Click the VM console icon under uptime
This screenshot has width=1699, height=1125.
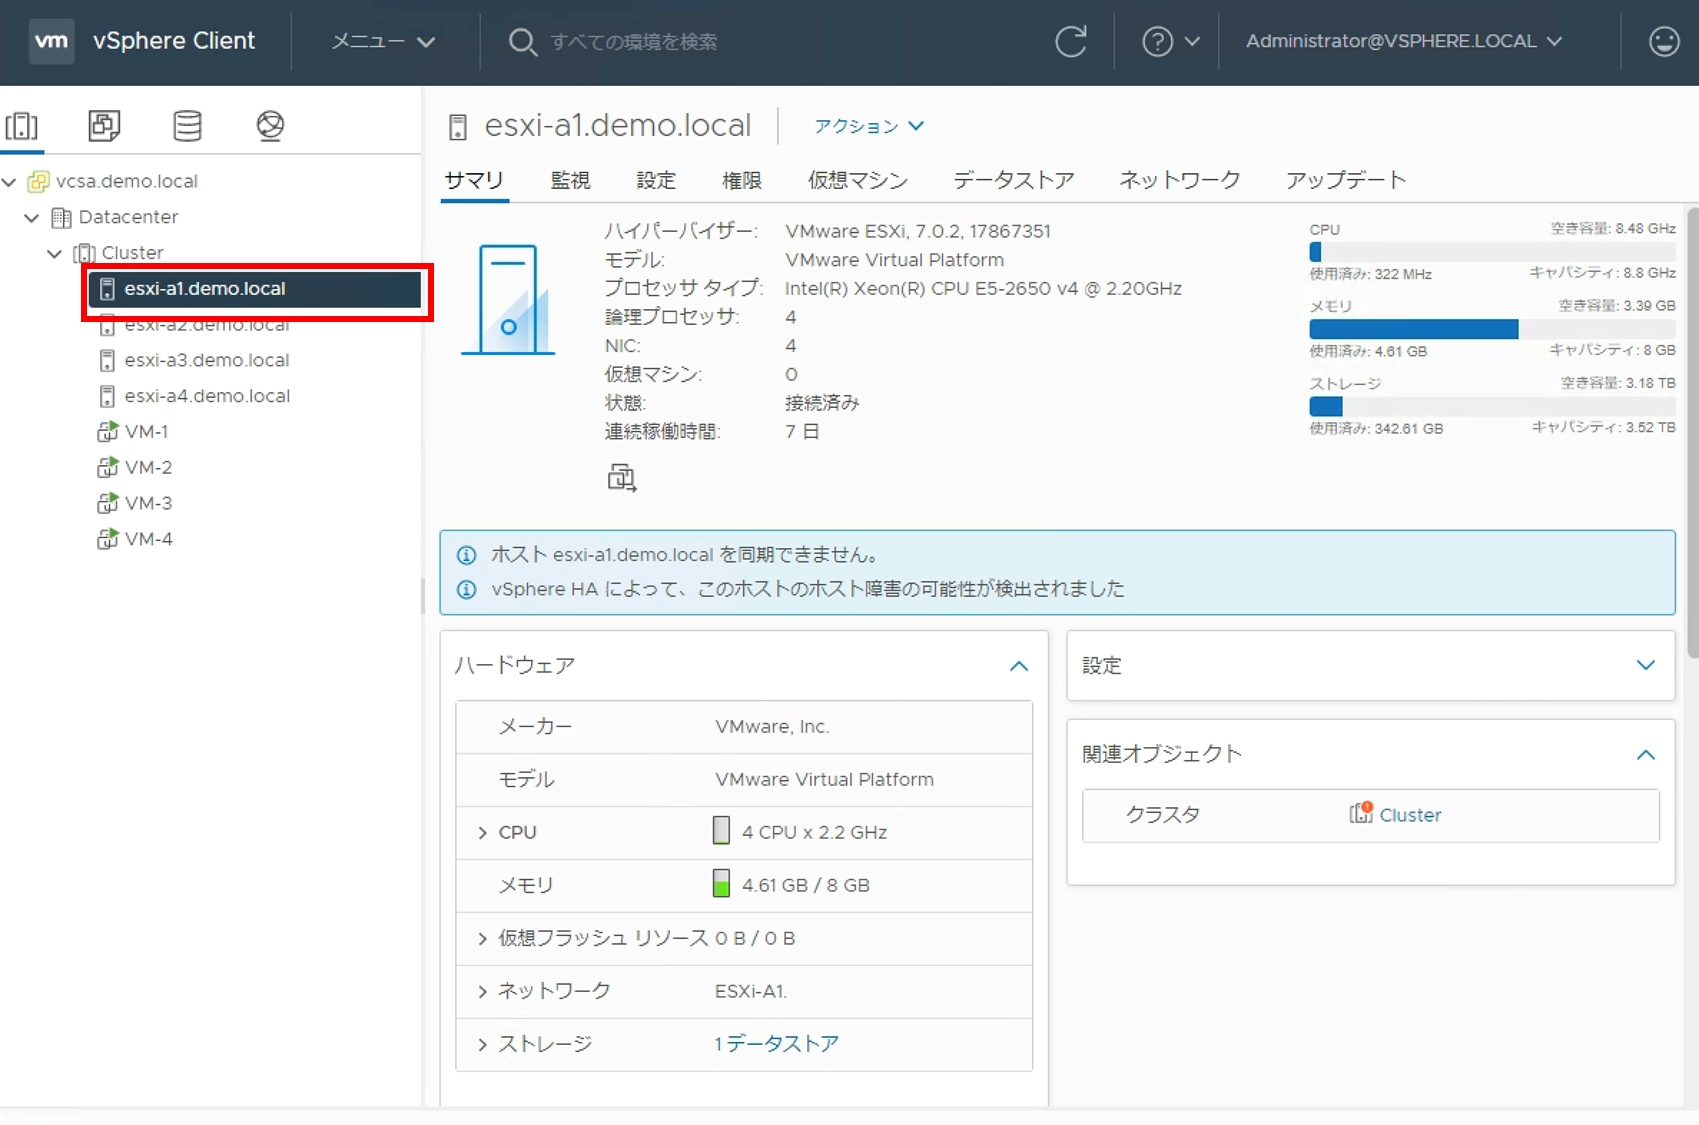[x=621, y=478]
